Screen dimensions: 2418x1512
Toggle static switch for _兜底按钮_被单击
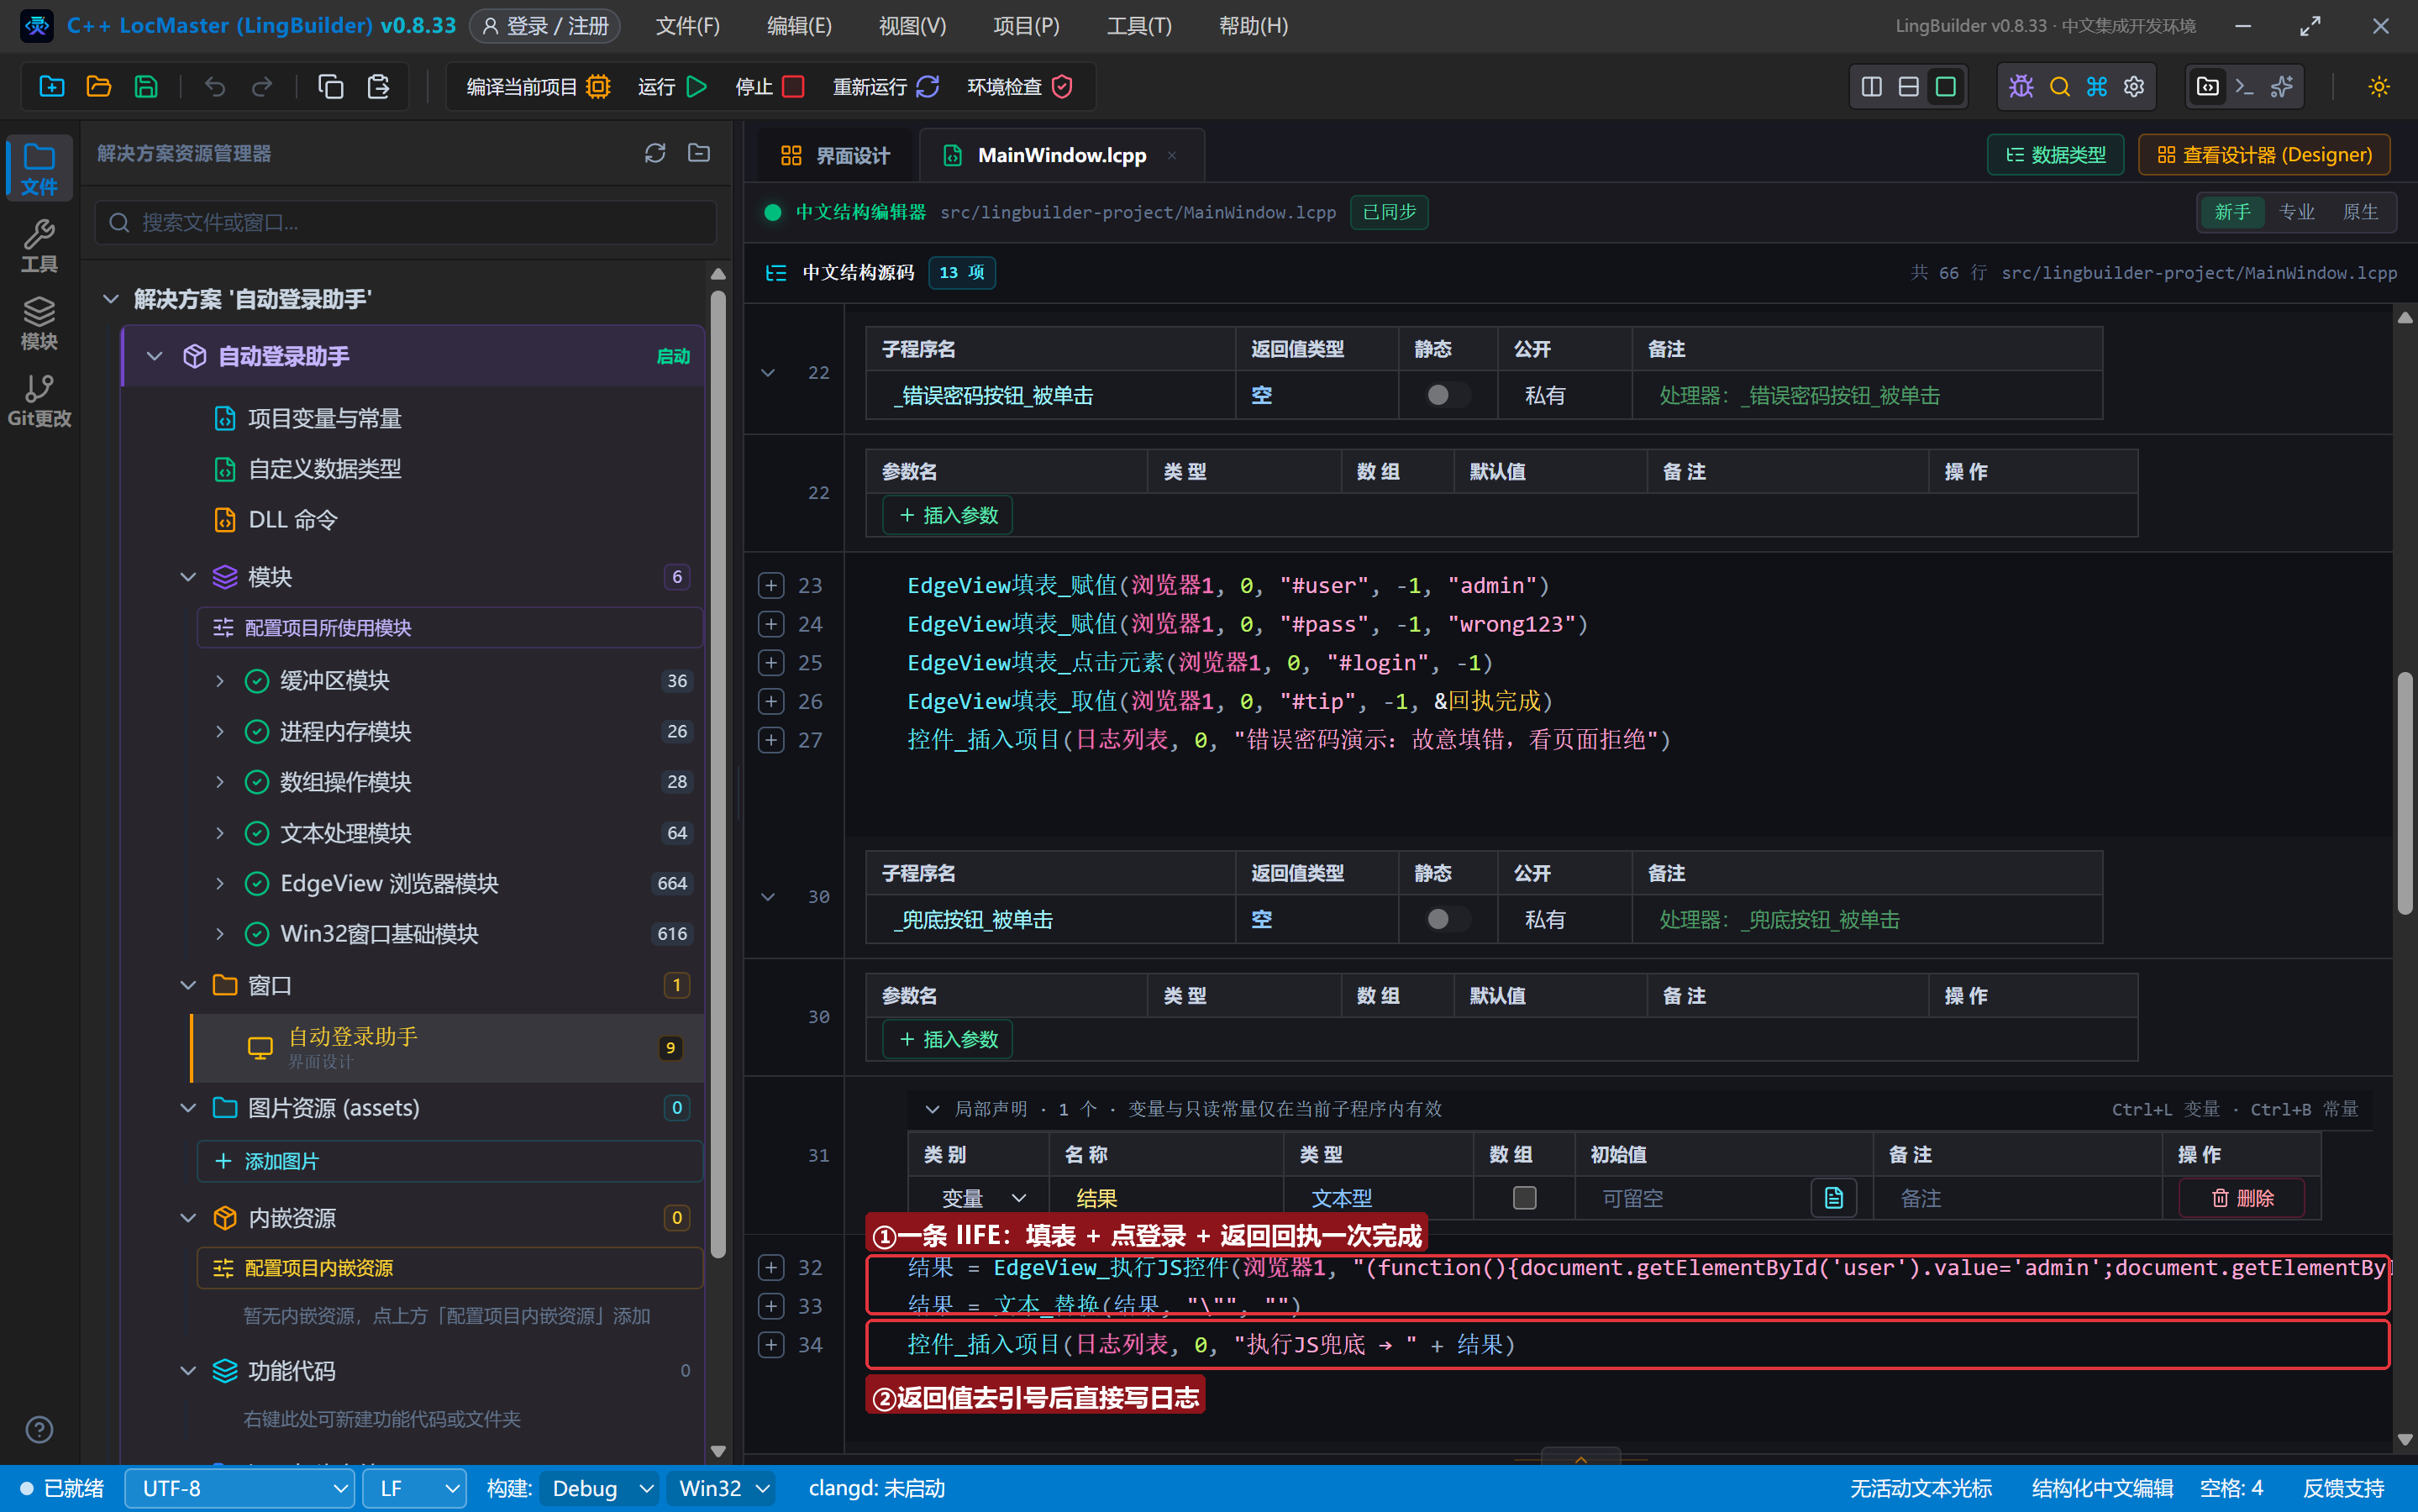[x=1447, y=919]
